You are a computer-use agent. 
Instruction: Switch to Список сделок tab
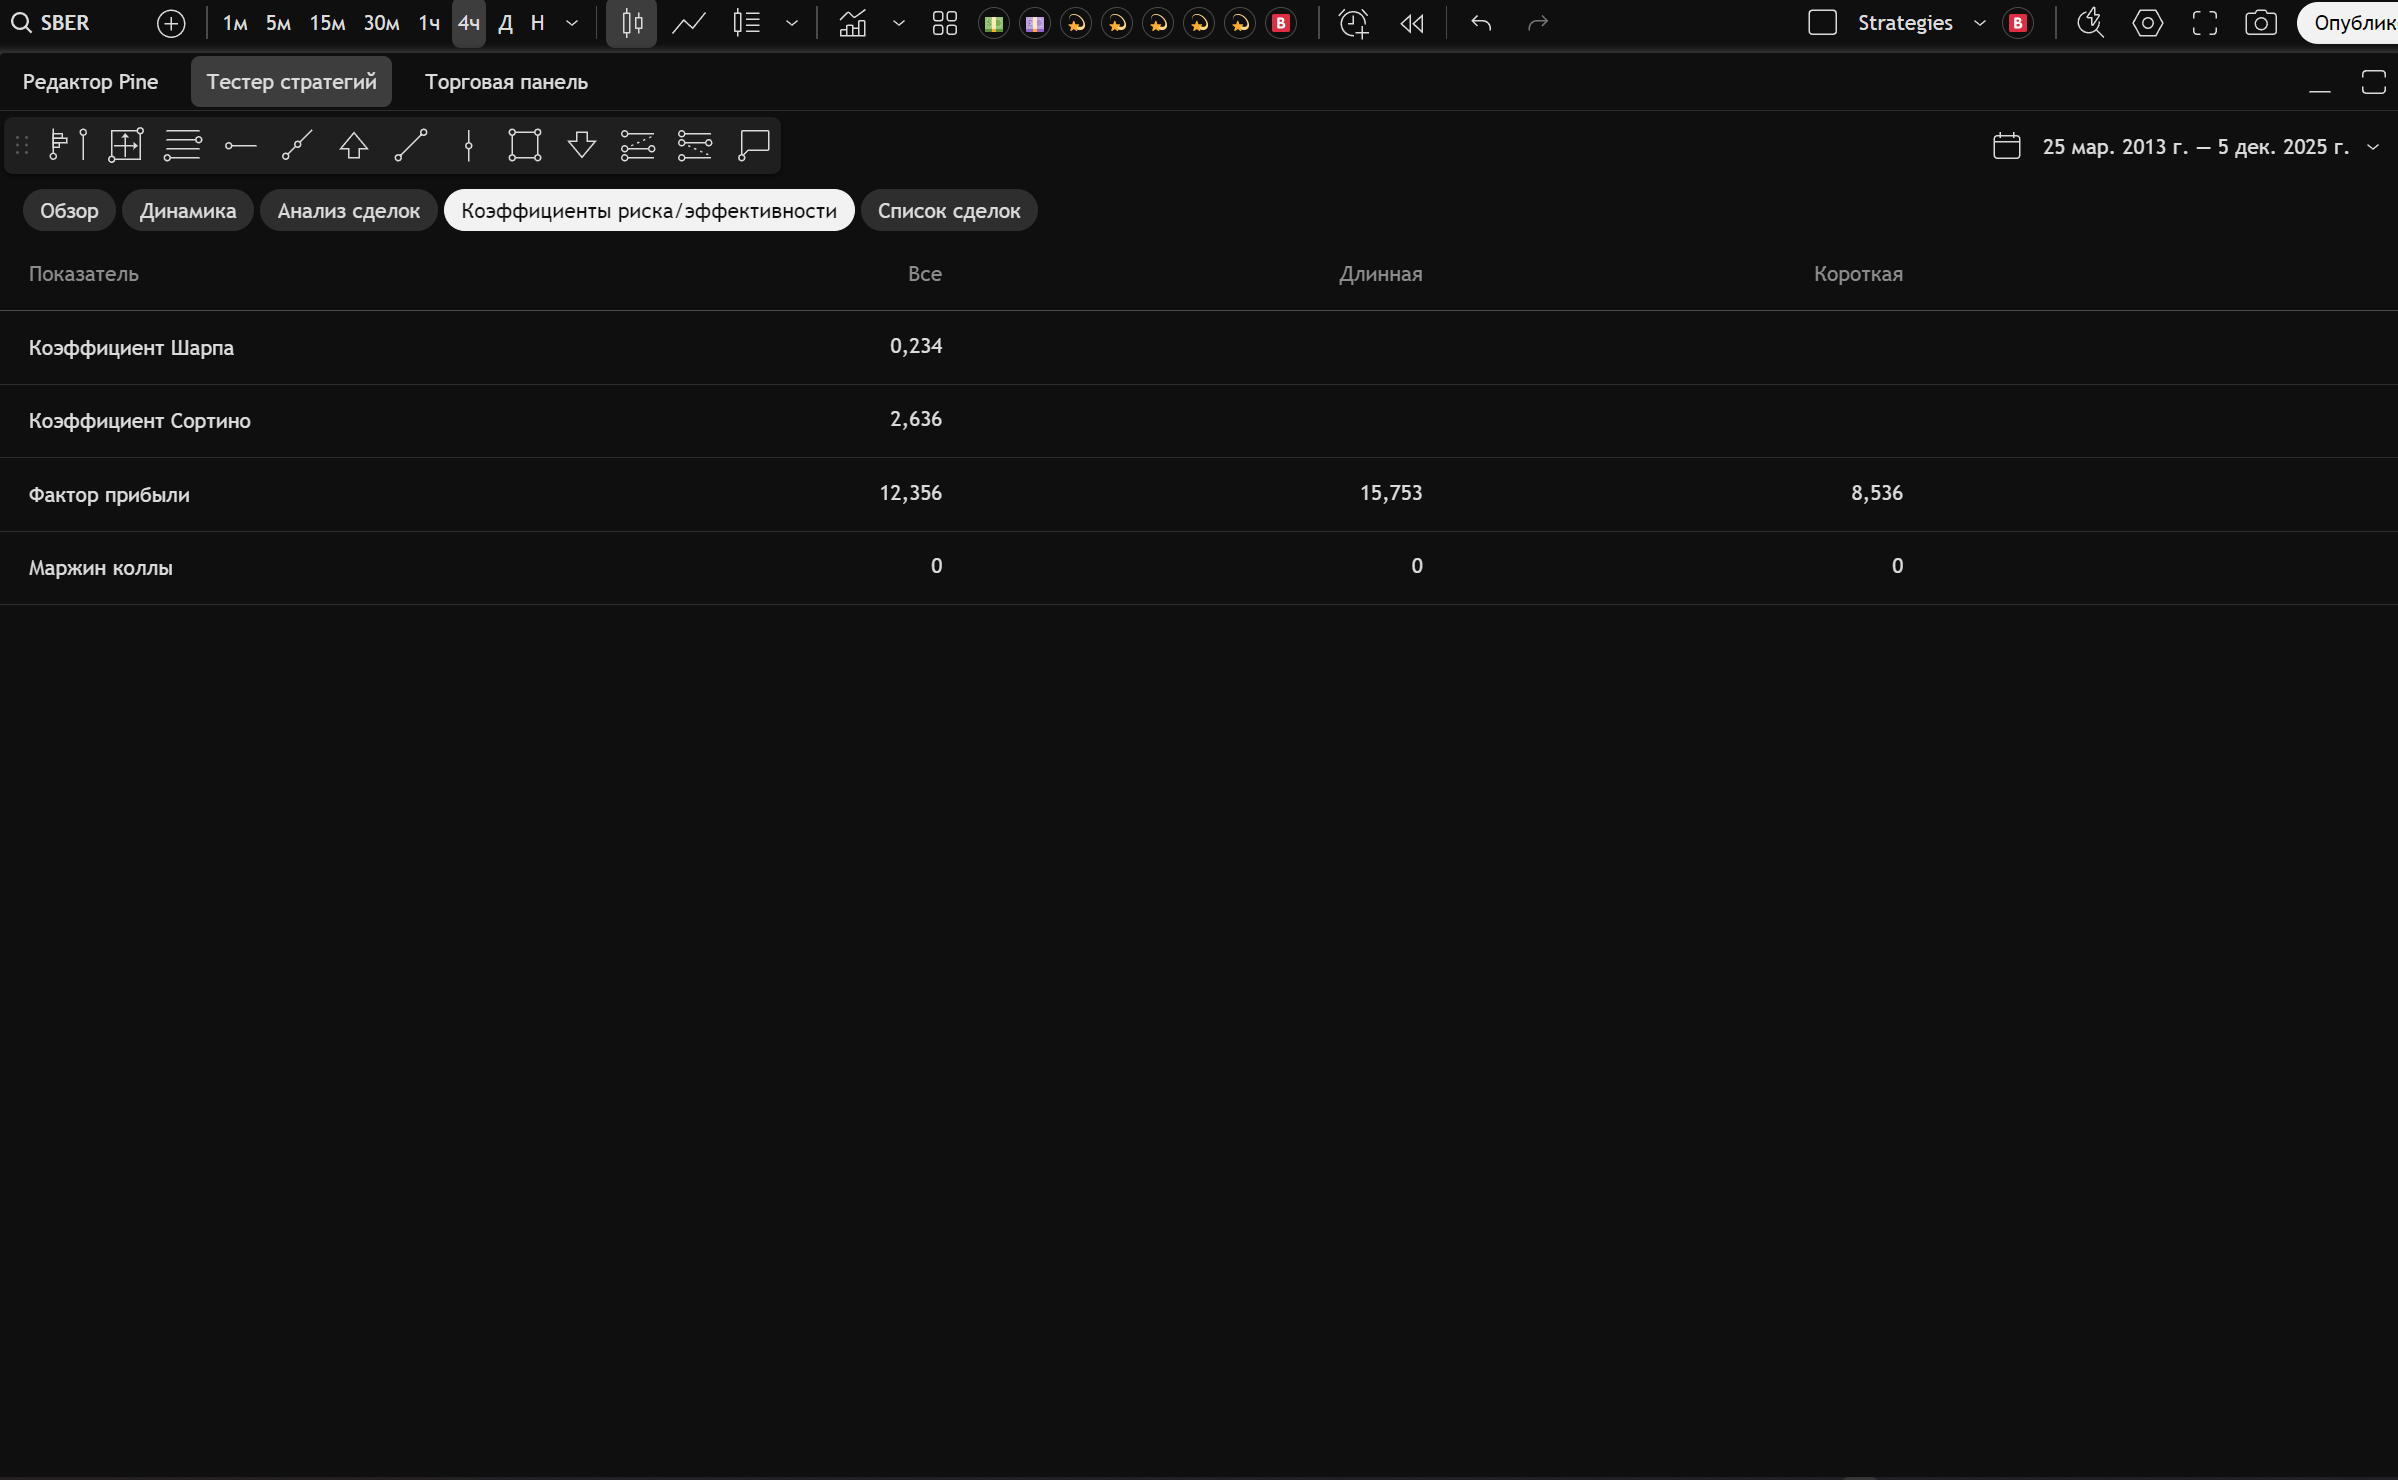(948, 211)
